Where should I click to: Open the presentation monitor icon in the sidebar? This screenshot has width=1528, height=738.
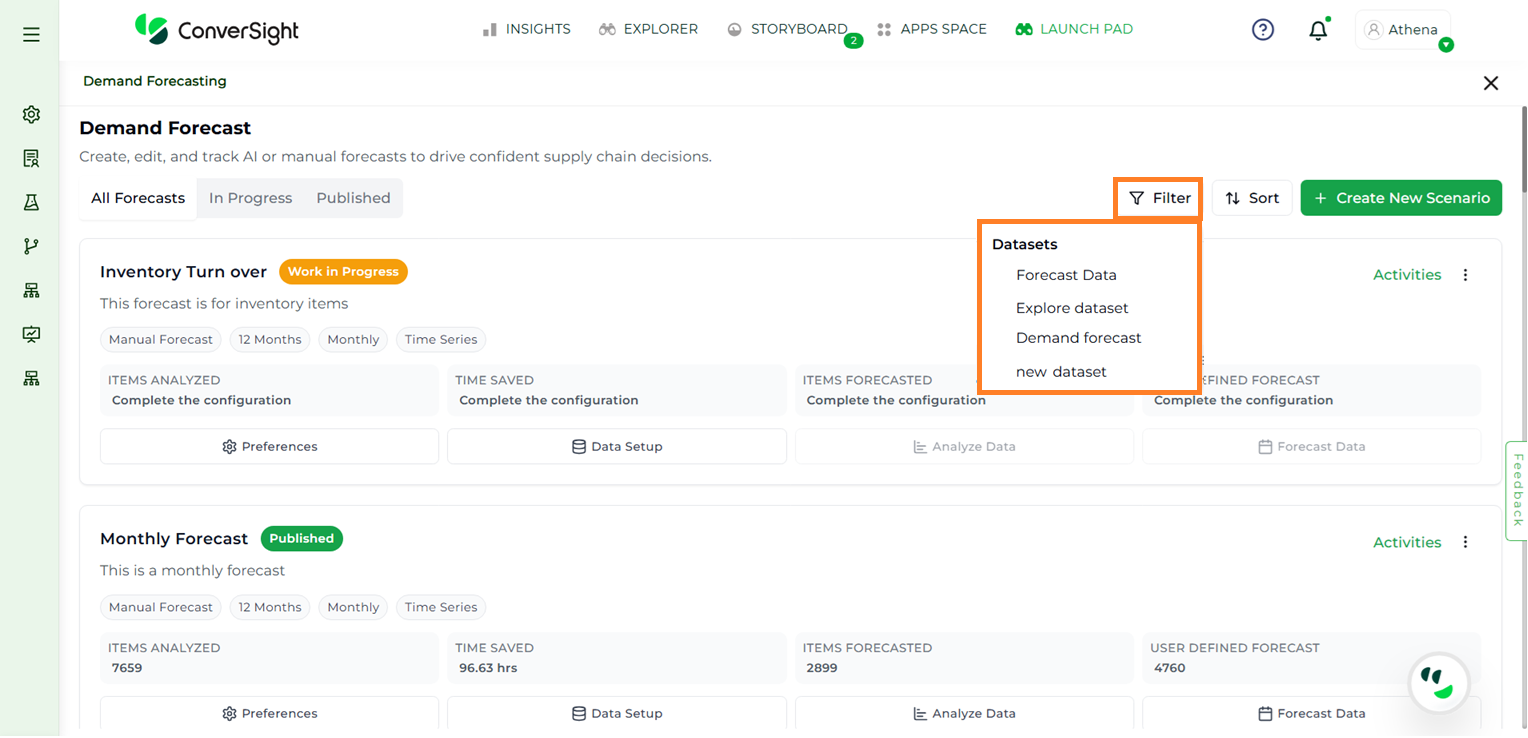click(x=31, y=334)
